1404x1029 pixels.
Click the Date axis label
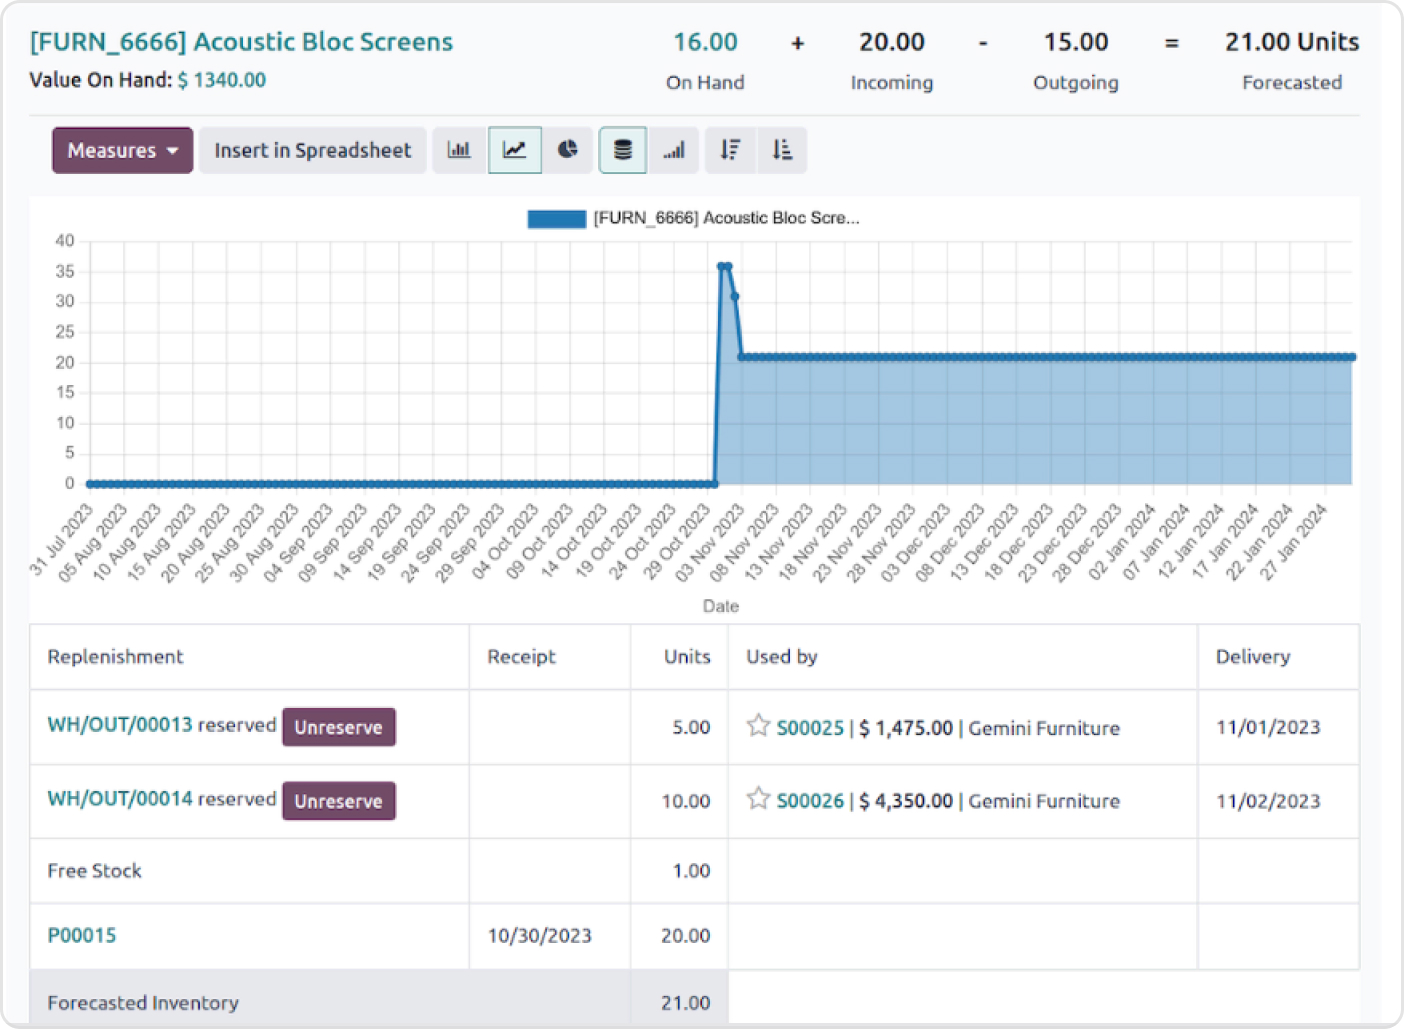click(x=720, y=606)
